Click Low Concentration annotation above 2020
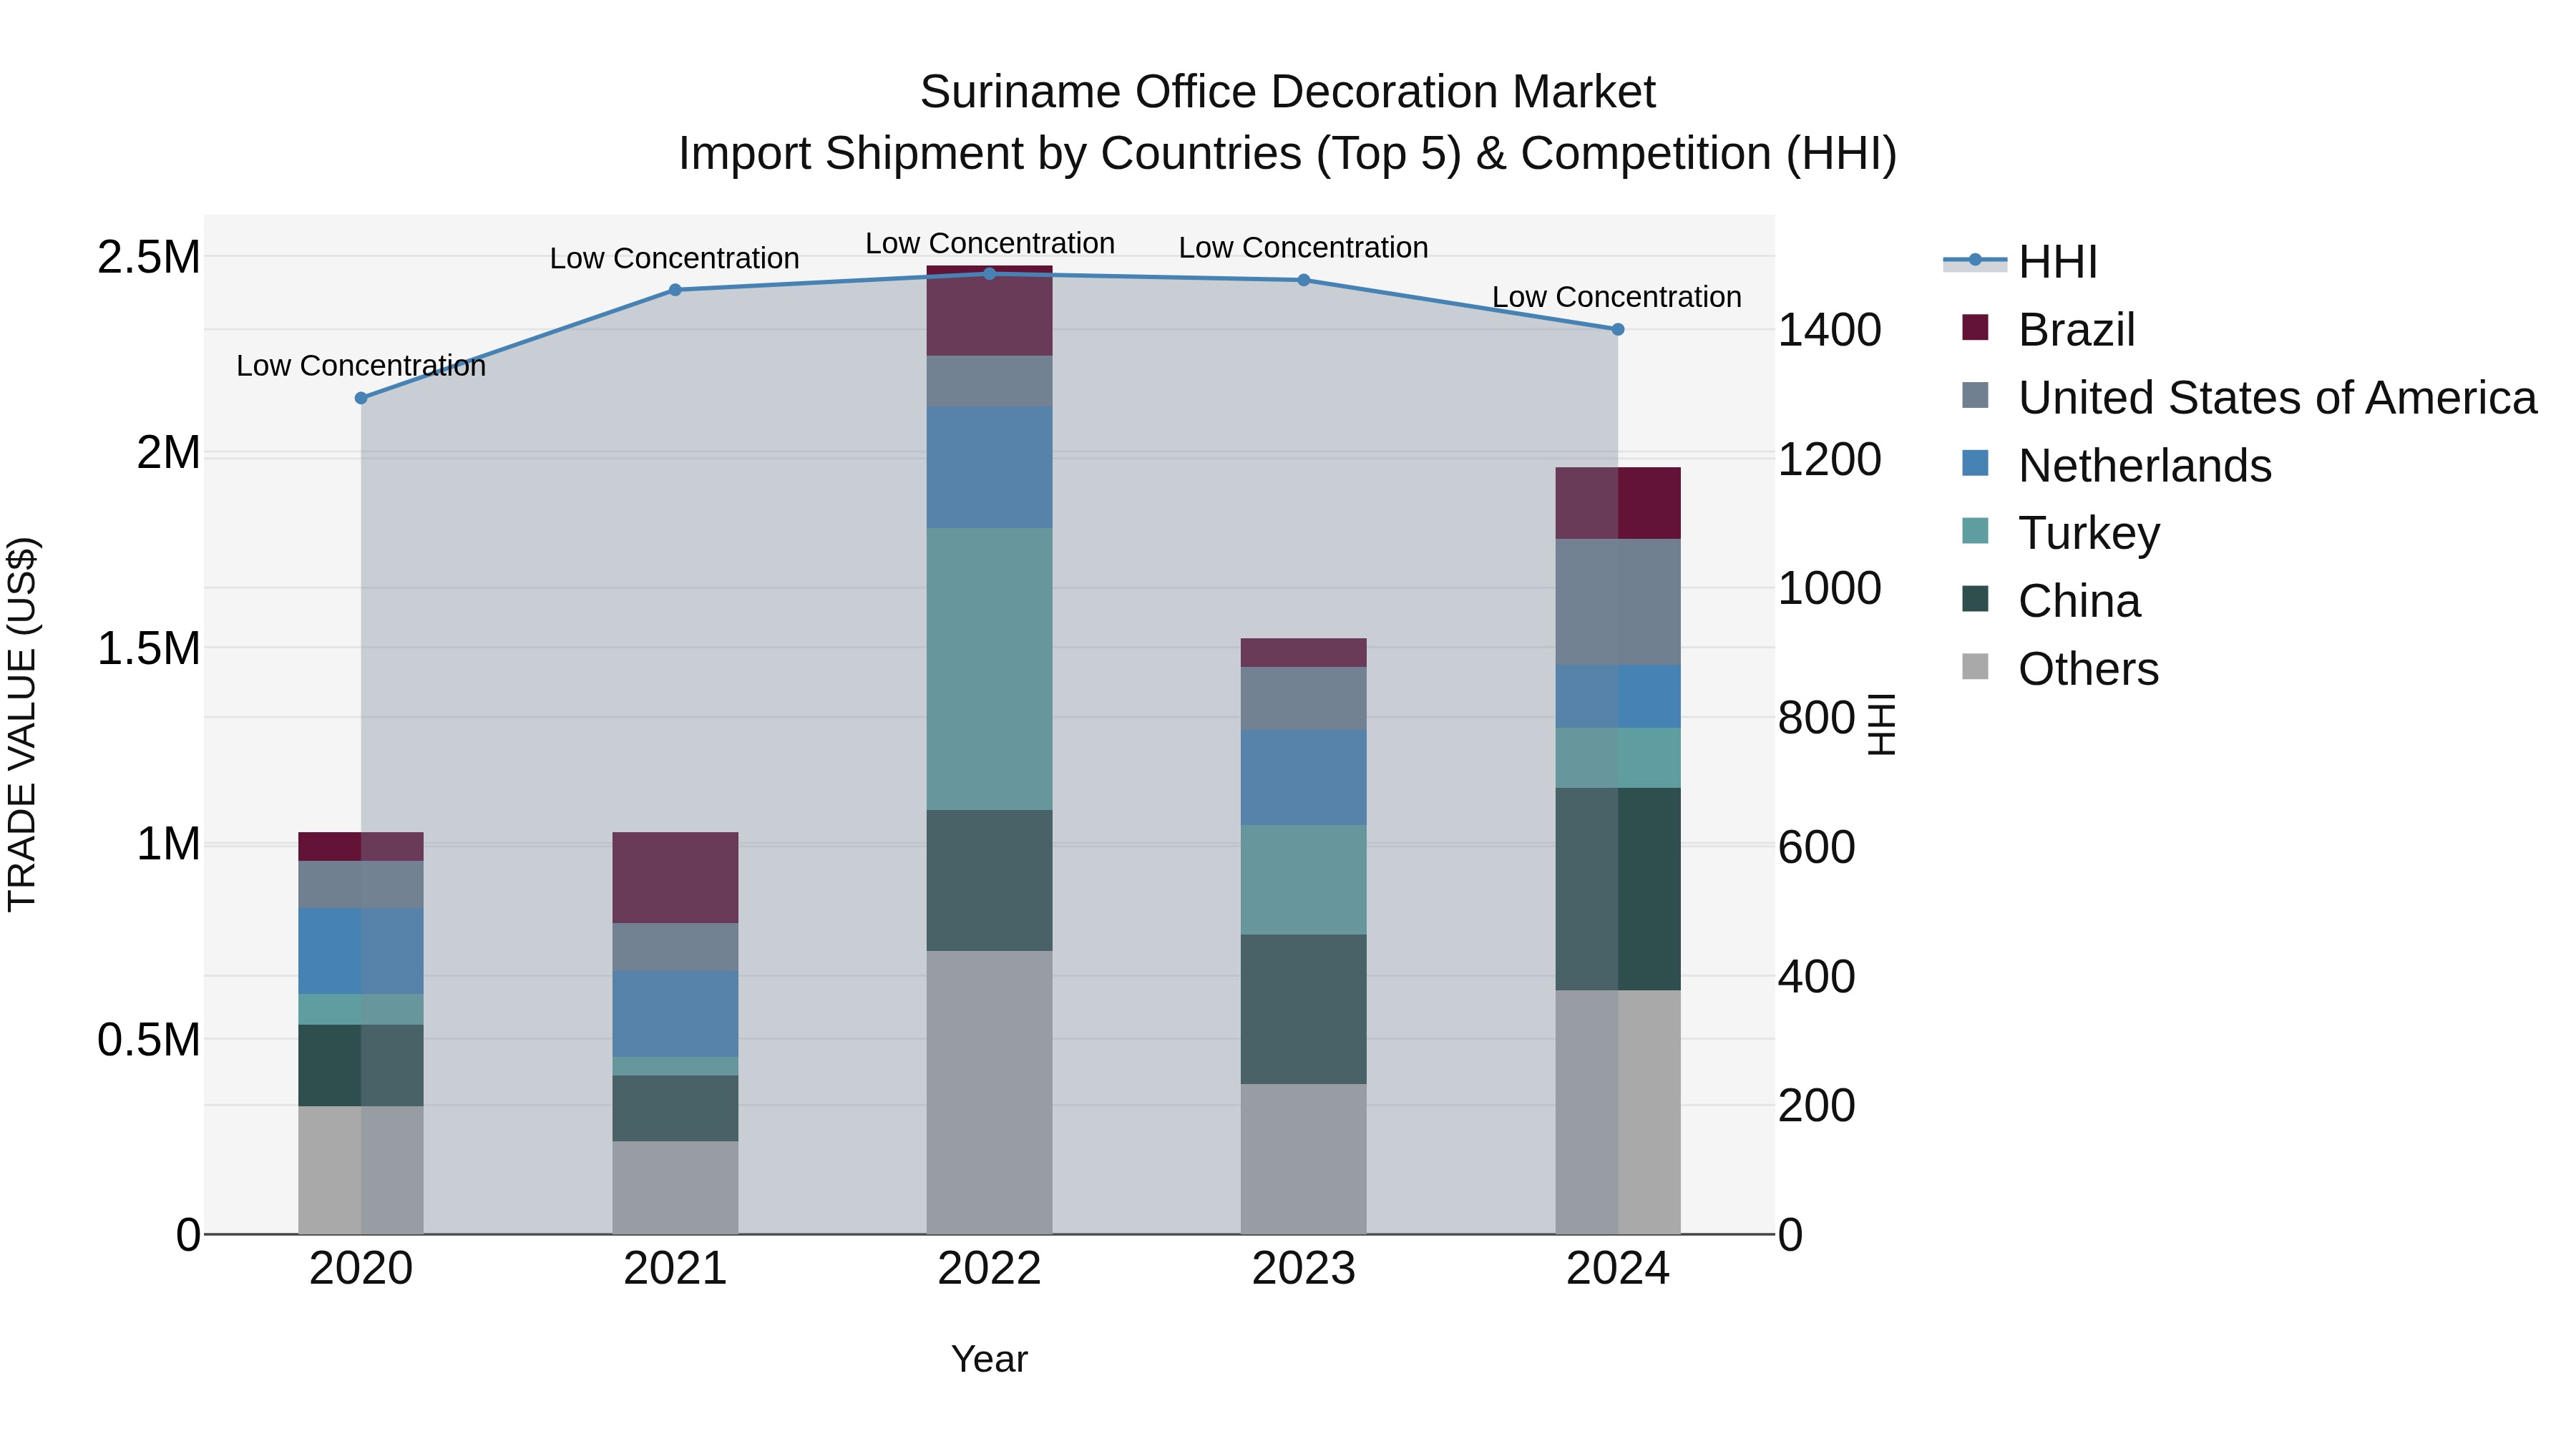 click(x=361, y=366)
